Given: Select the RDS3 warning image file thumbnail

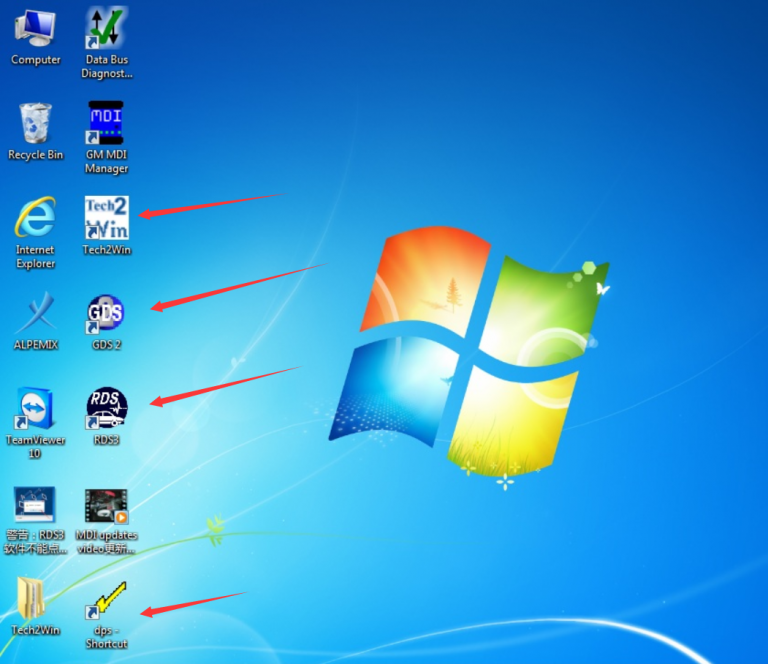Looking at the screenshot, I should (35, 506).
